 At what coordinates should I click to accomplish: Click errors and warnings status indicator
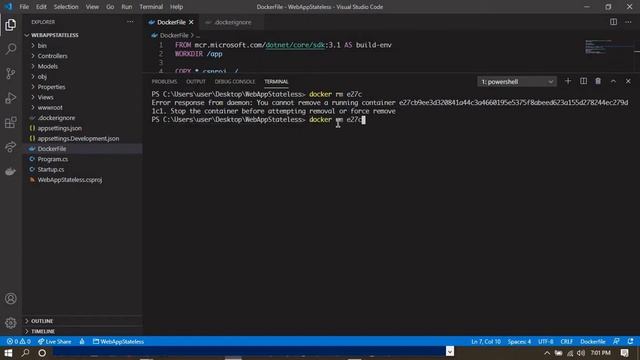pyautogui.click(x=18, y=342)
